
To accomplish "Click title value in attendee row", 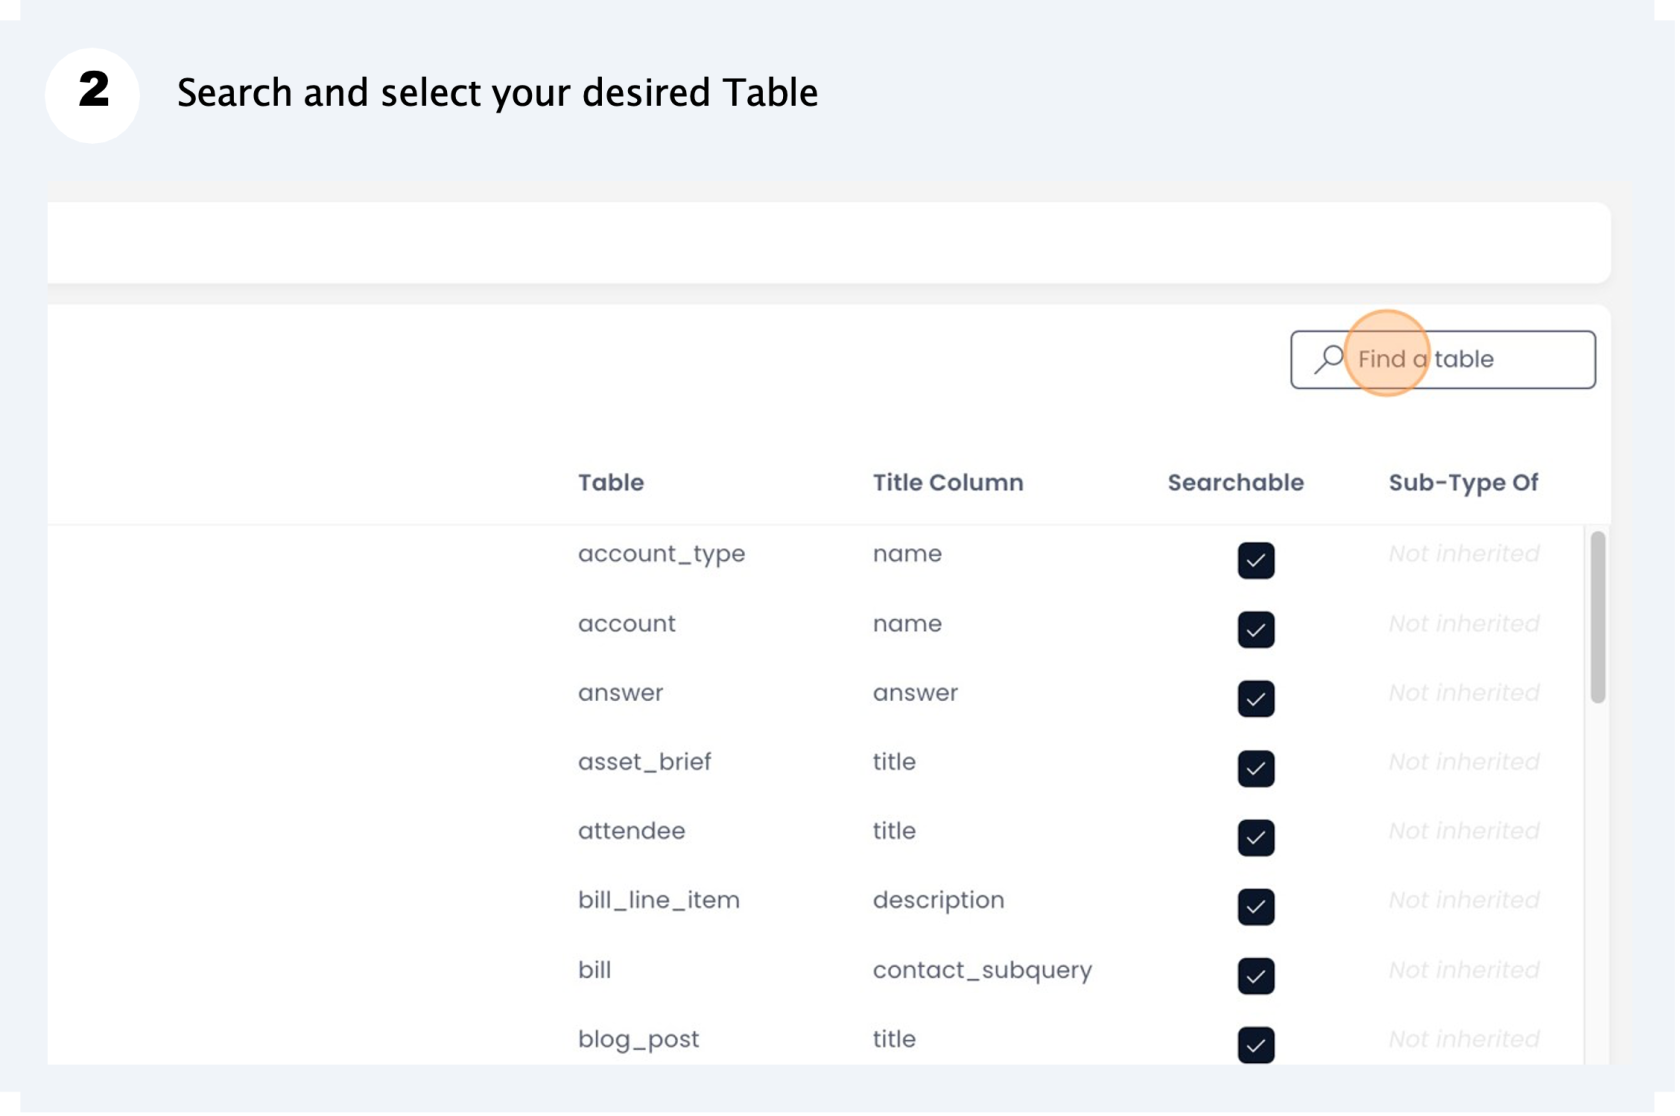I will point(896,832).
